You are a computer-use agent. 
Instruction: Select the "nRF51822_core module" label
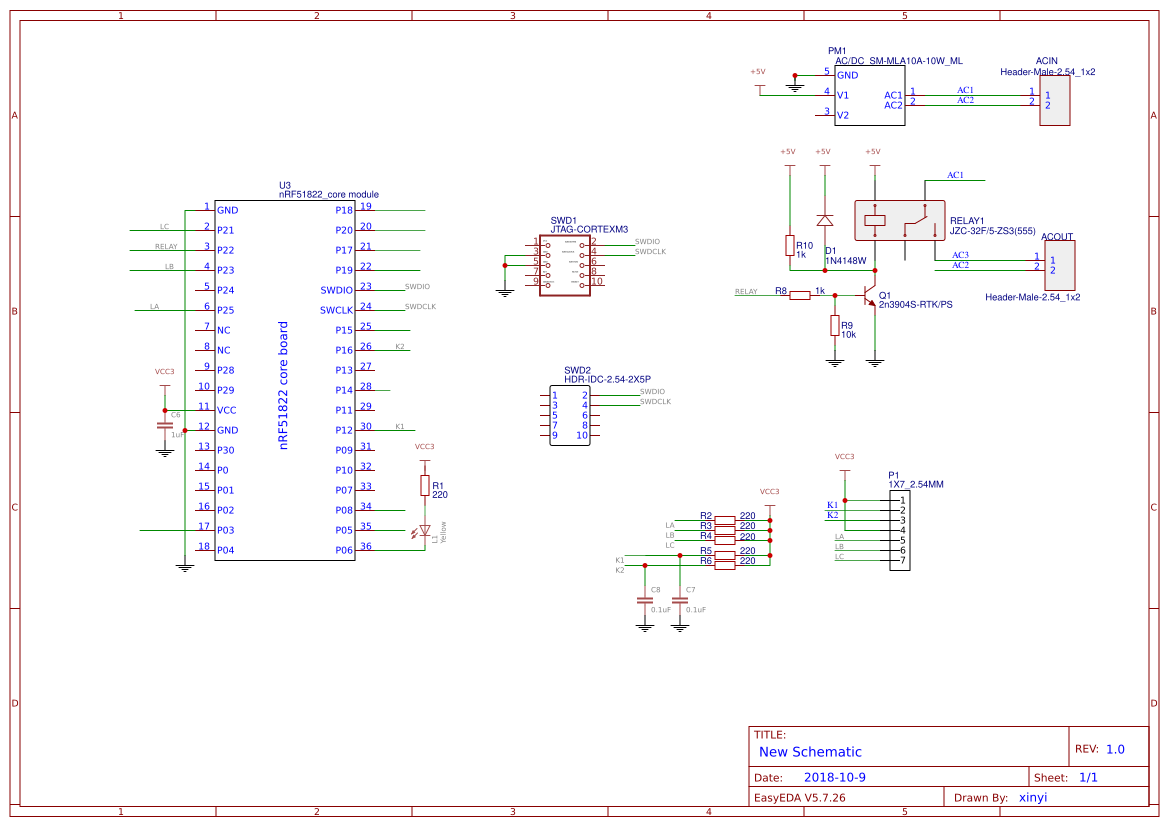click(x=329, y=195)
